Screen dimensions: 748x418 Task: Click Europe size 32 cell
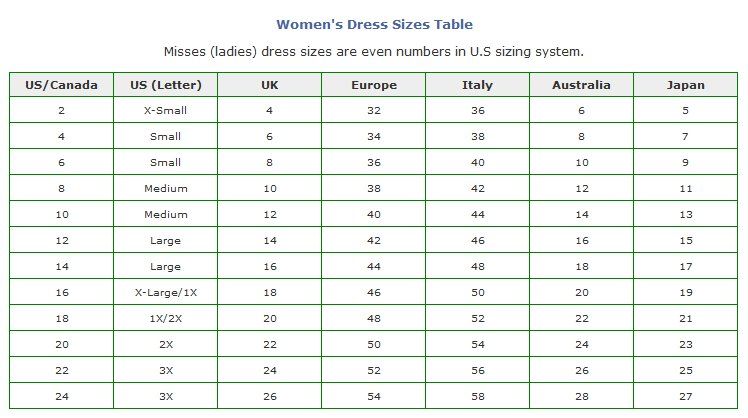[374, 110]
